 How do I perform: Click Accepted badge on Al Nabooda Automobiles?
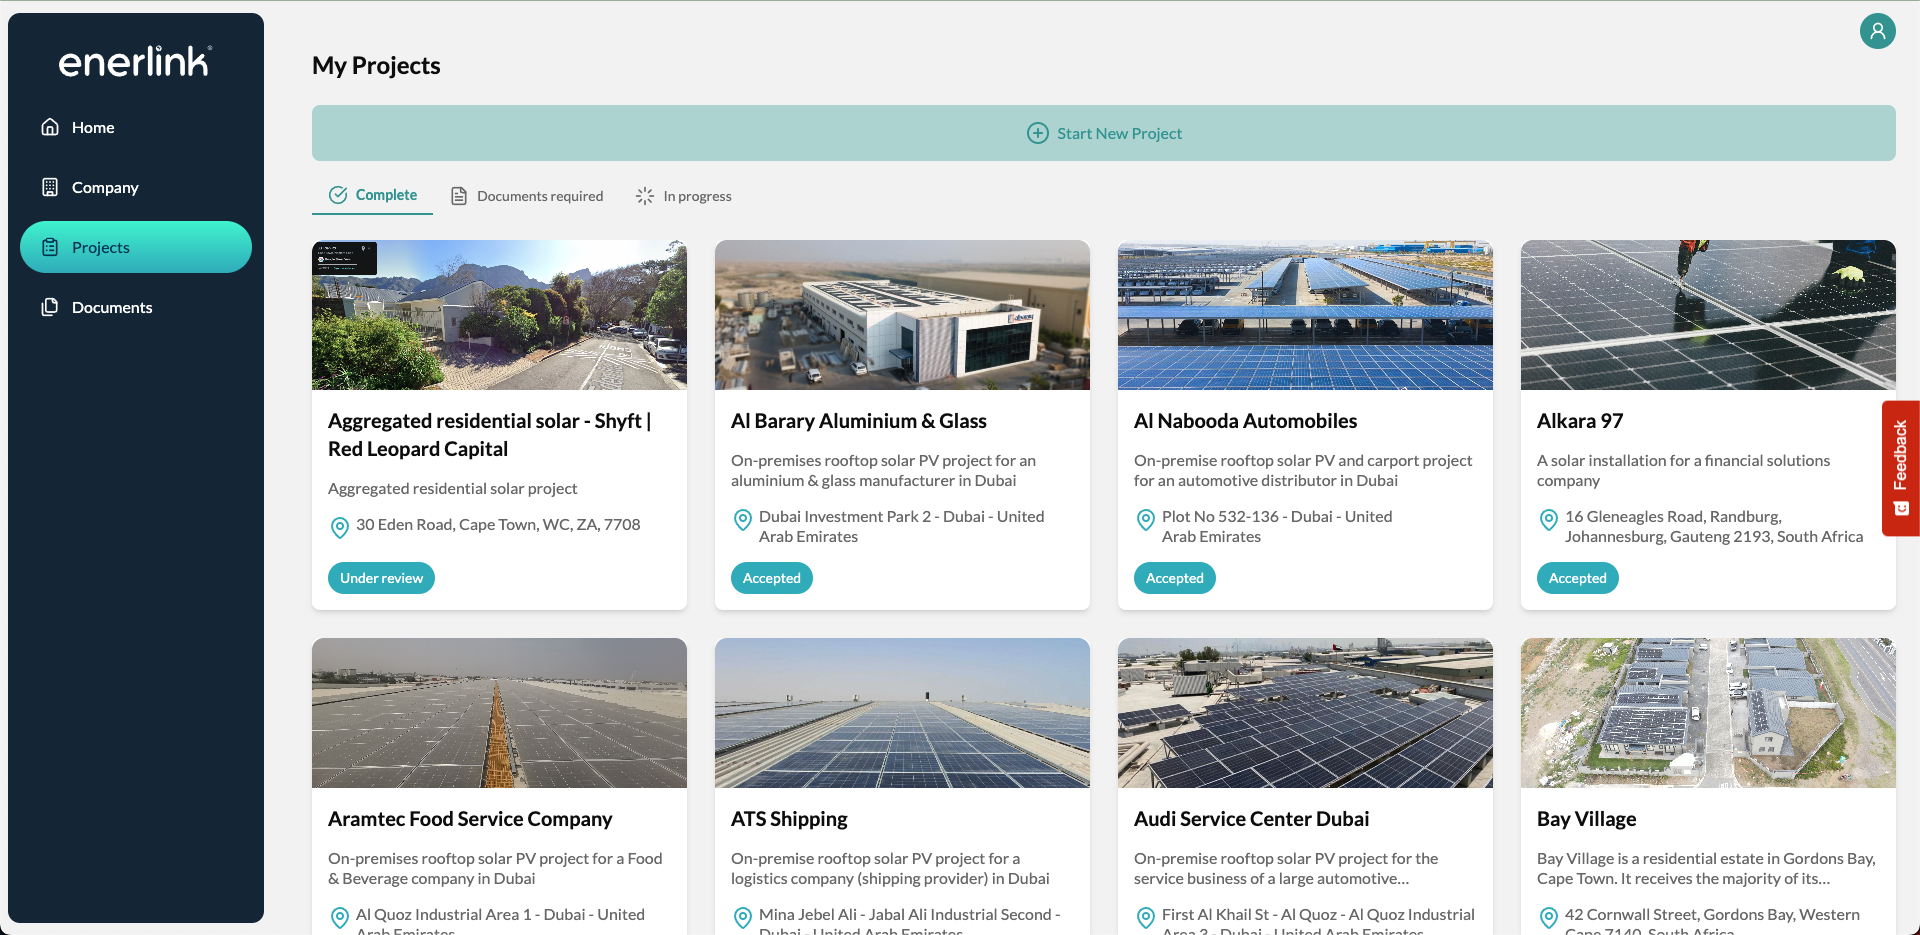tap(1174, 578)
